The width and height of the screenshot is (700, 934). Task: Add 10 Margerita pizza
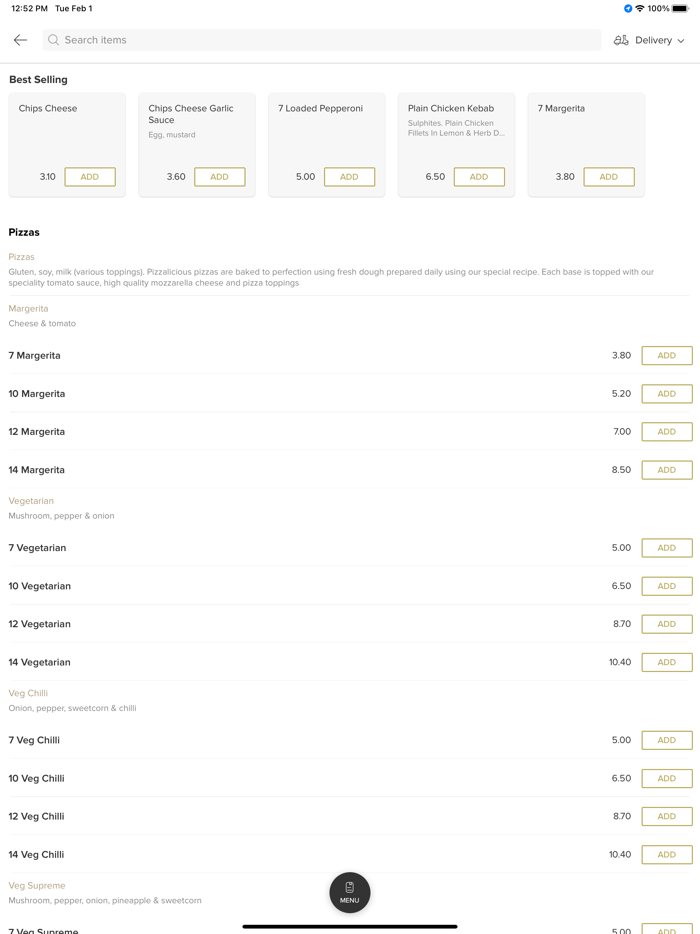pos(667,394)
